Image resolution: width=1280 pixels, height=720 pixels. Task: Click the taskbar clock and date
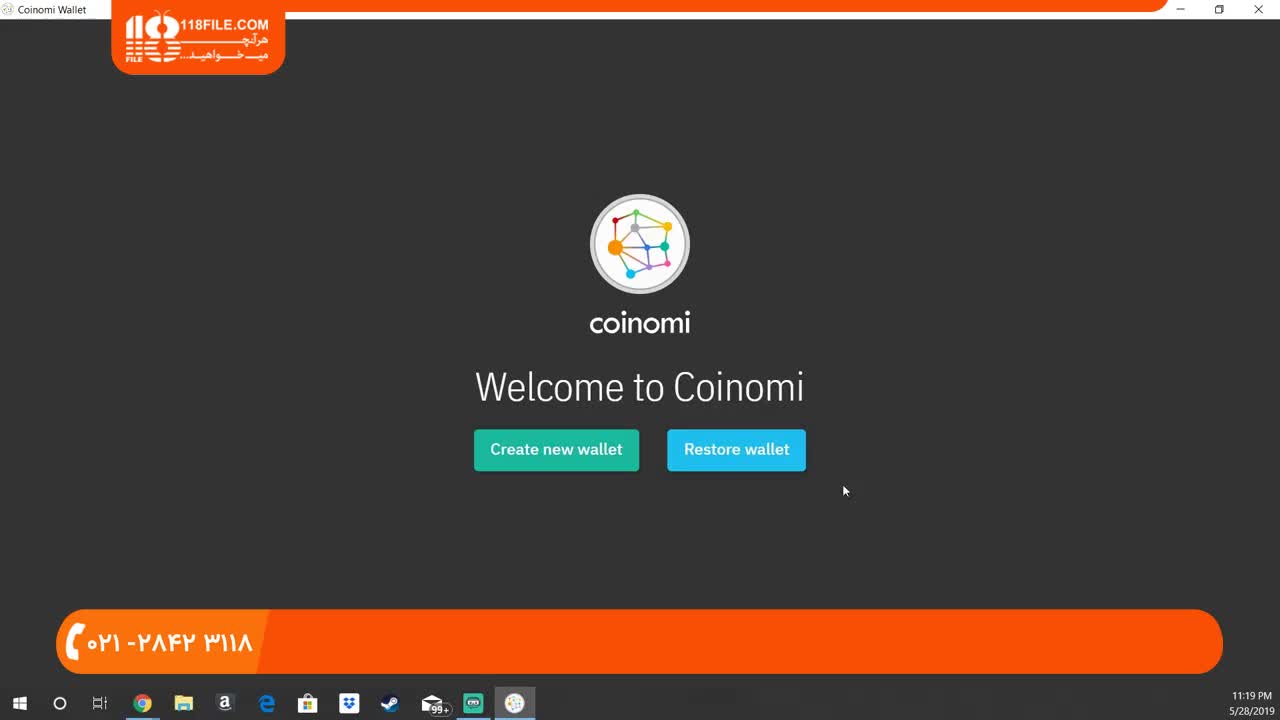(x=1250, y=703)
